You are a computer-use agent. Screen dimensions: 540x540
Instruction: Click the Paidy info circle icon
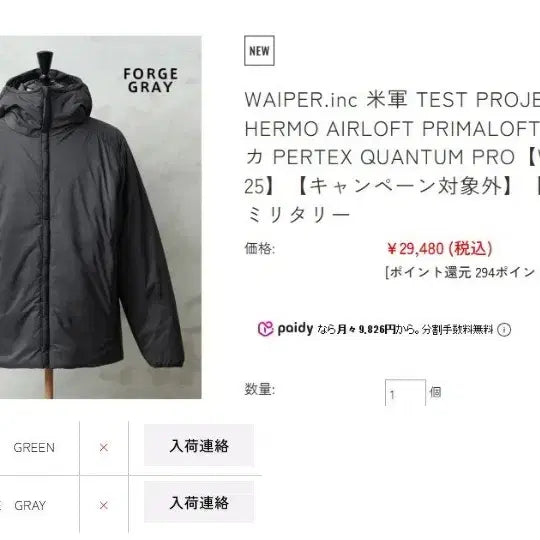click(x=504, y=330)
